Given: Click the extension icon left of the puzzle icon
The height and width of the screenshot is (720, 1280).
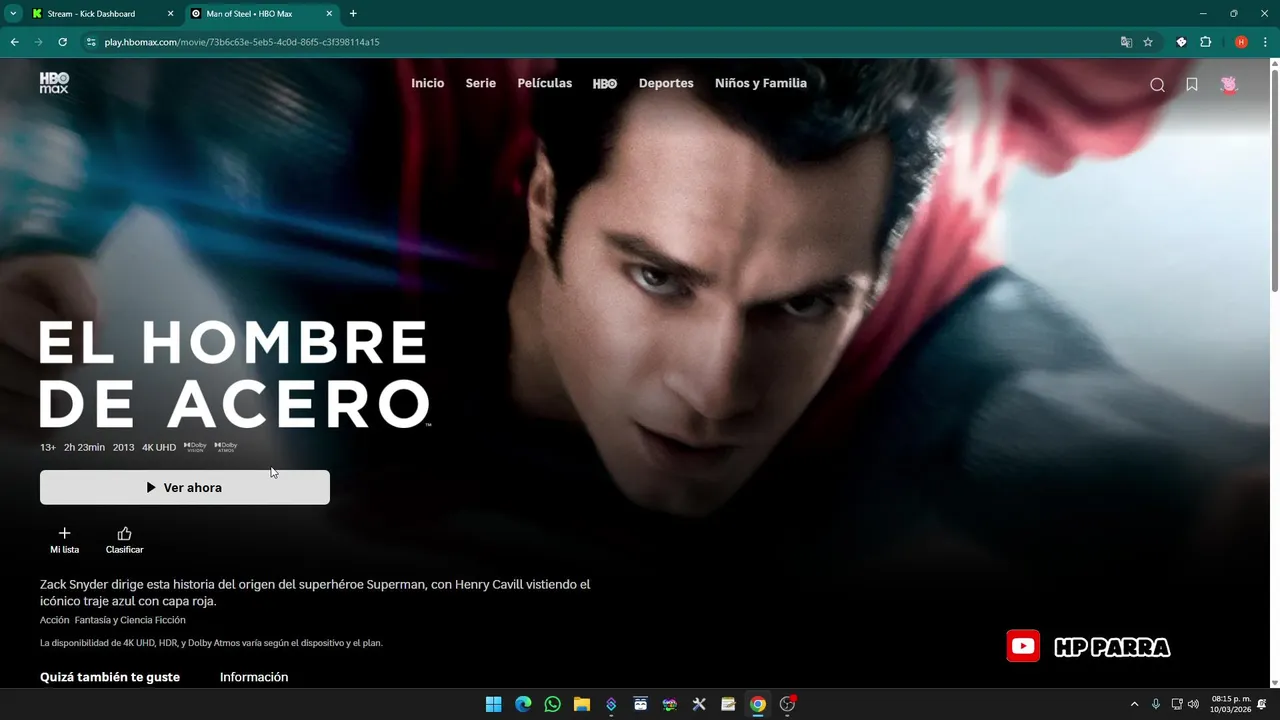Looking at the screenshot, I should 1181,42.
